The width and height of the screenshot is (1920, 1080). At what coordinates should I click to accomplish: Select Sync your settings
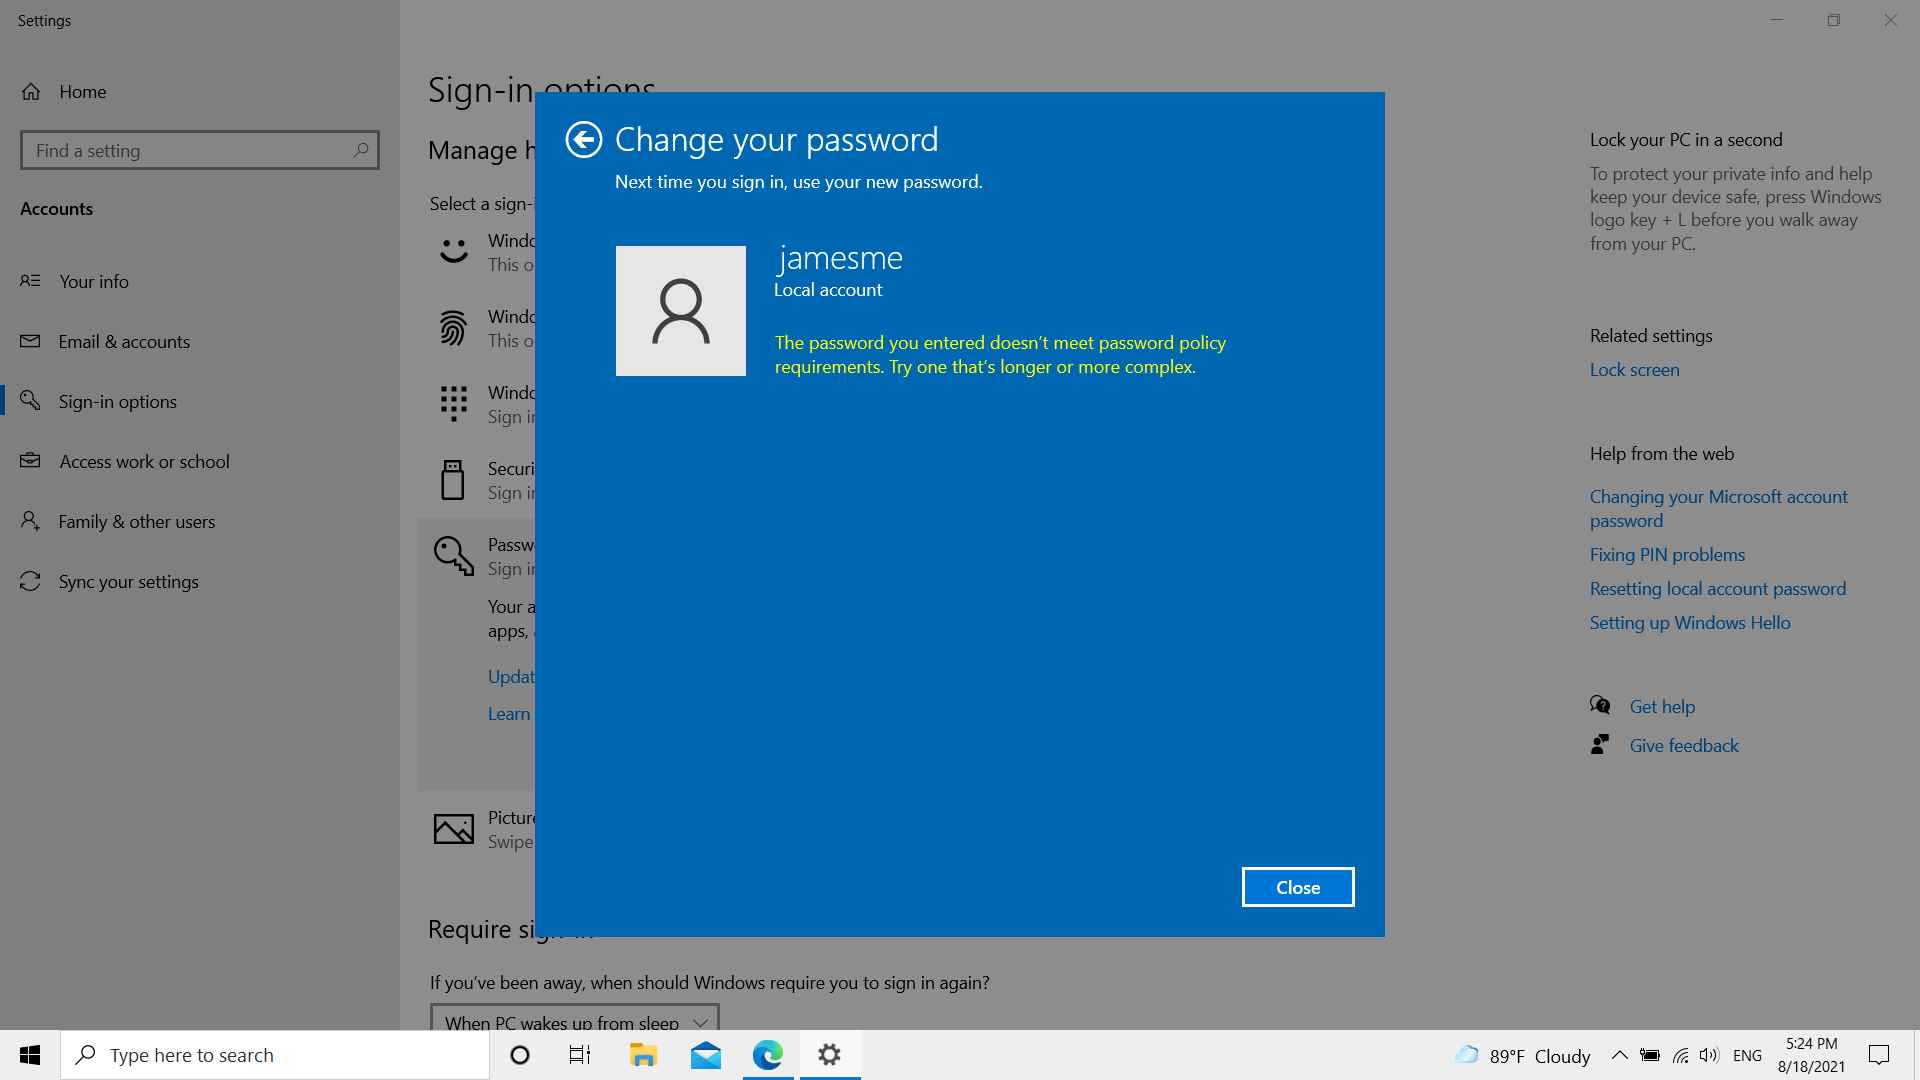point(128,582)
